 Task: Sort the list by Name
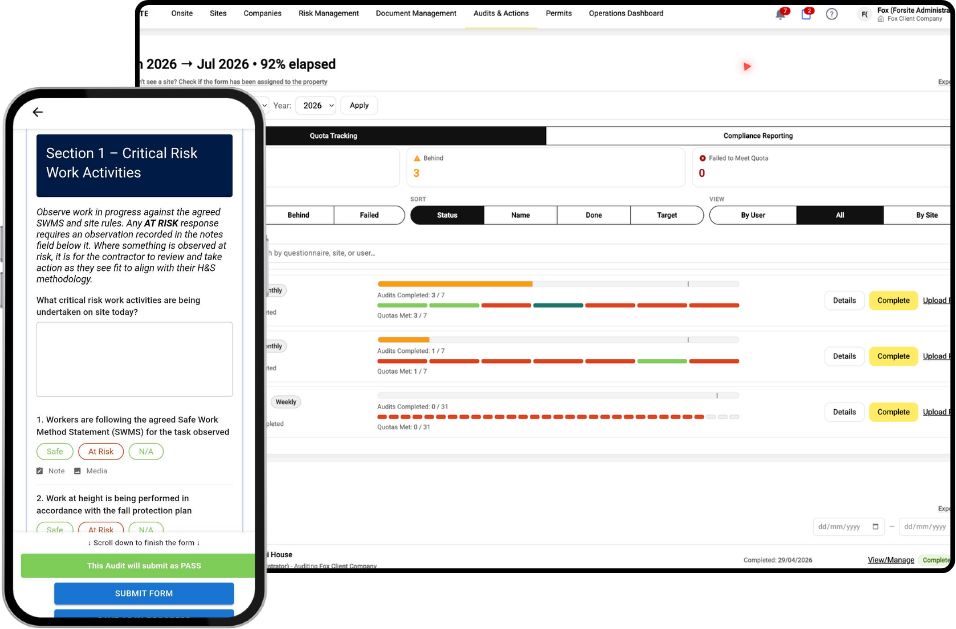point(521,215)
